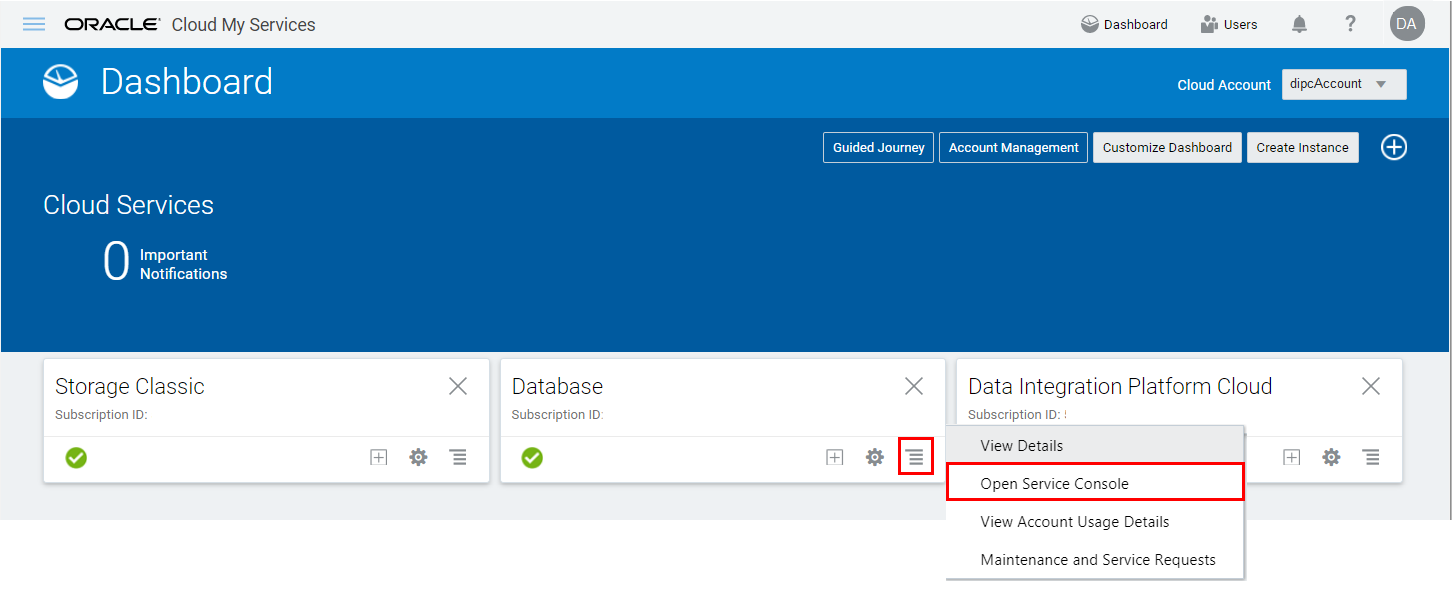Open the Cloud Account dipcAccount dropdown
Viewport: 1452px width, 589px height.
point(1343,84)
